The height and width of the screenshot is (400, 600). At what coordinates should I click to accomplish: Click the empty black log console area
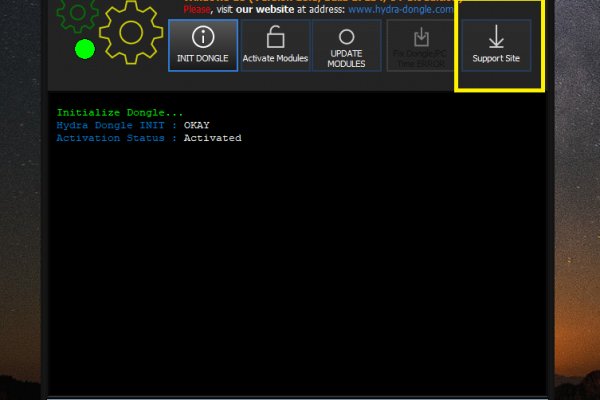(300, 270)
